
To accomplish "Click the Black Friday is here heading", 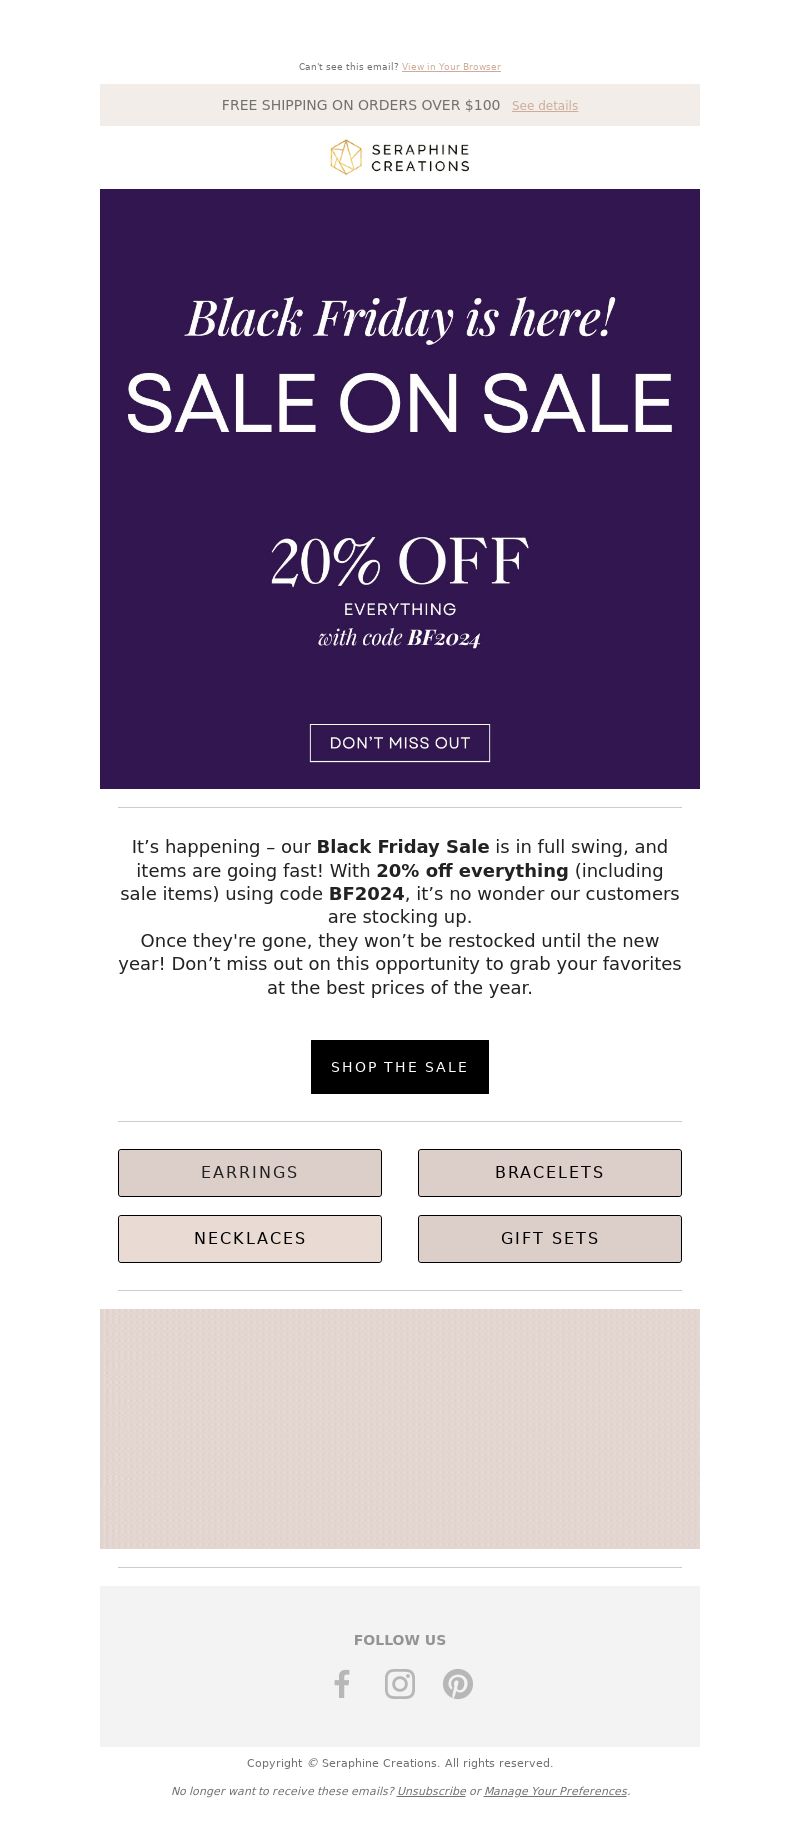I will [400, 318].
